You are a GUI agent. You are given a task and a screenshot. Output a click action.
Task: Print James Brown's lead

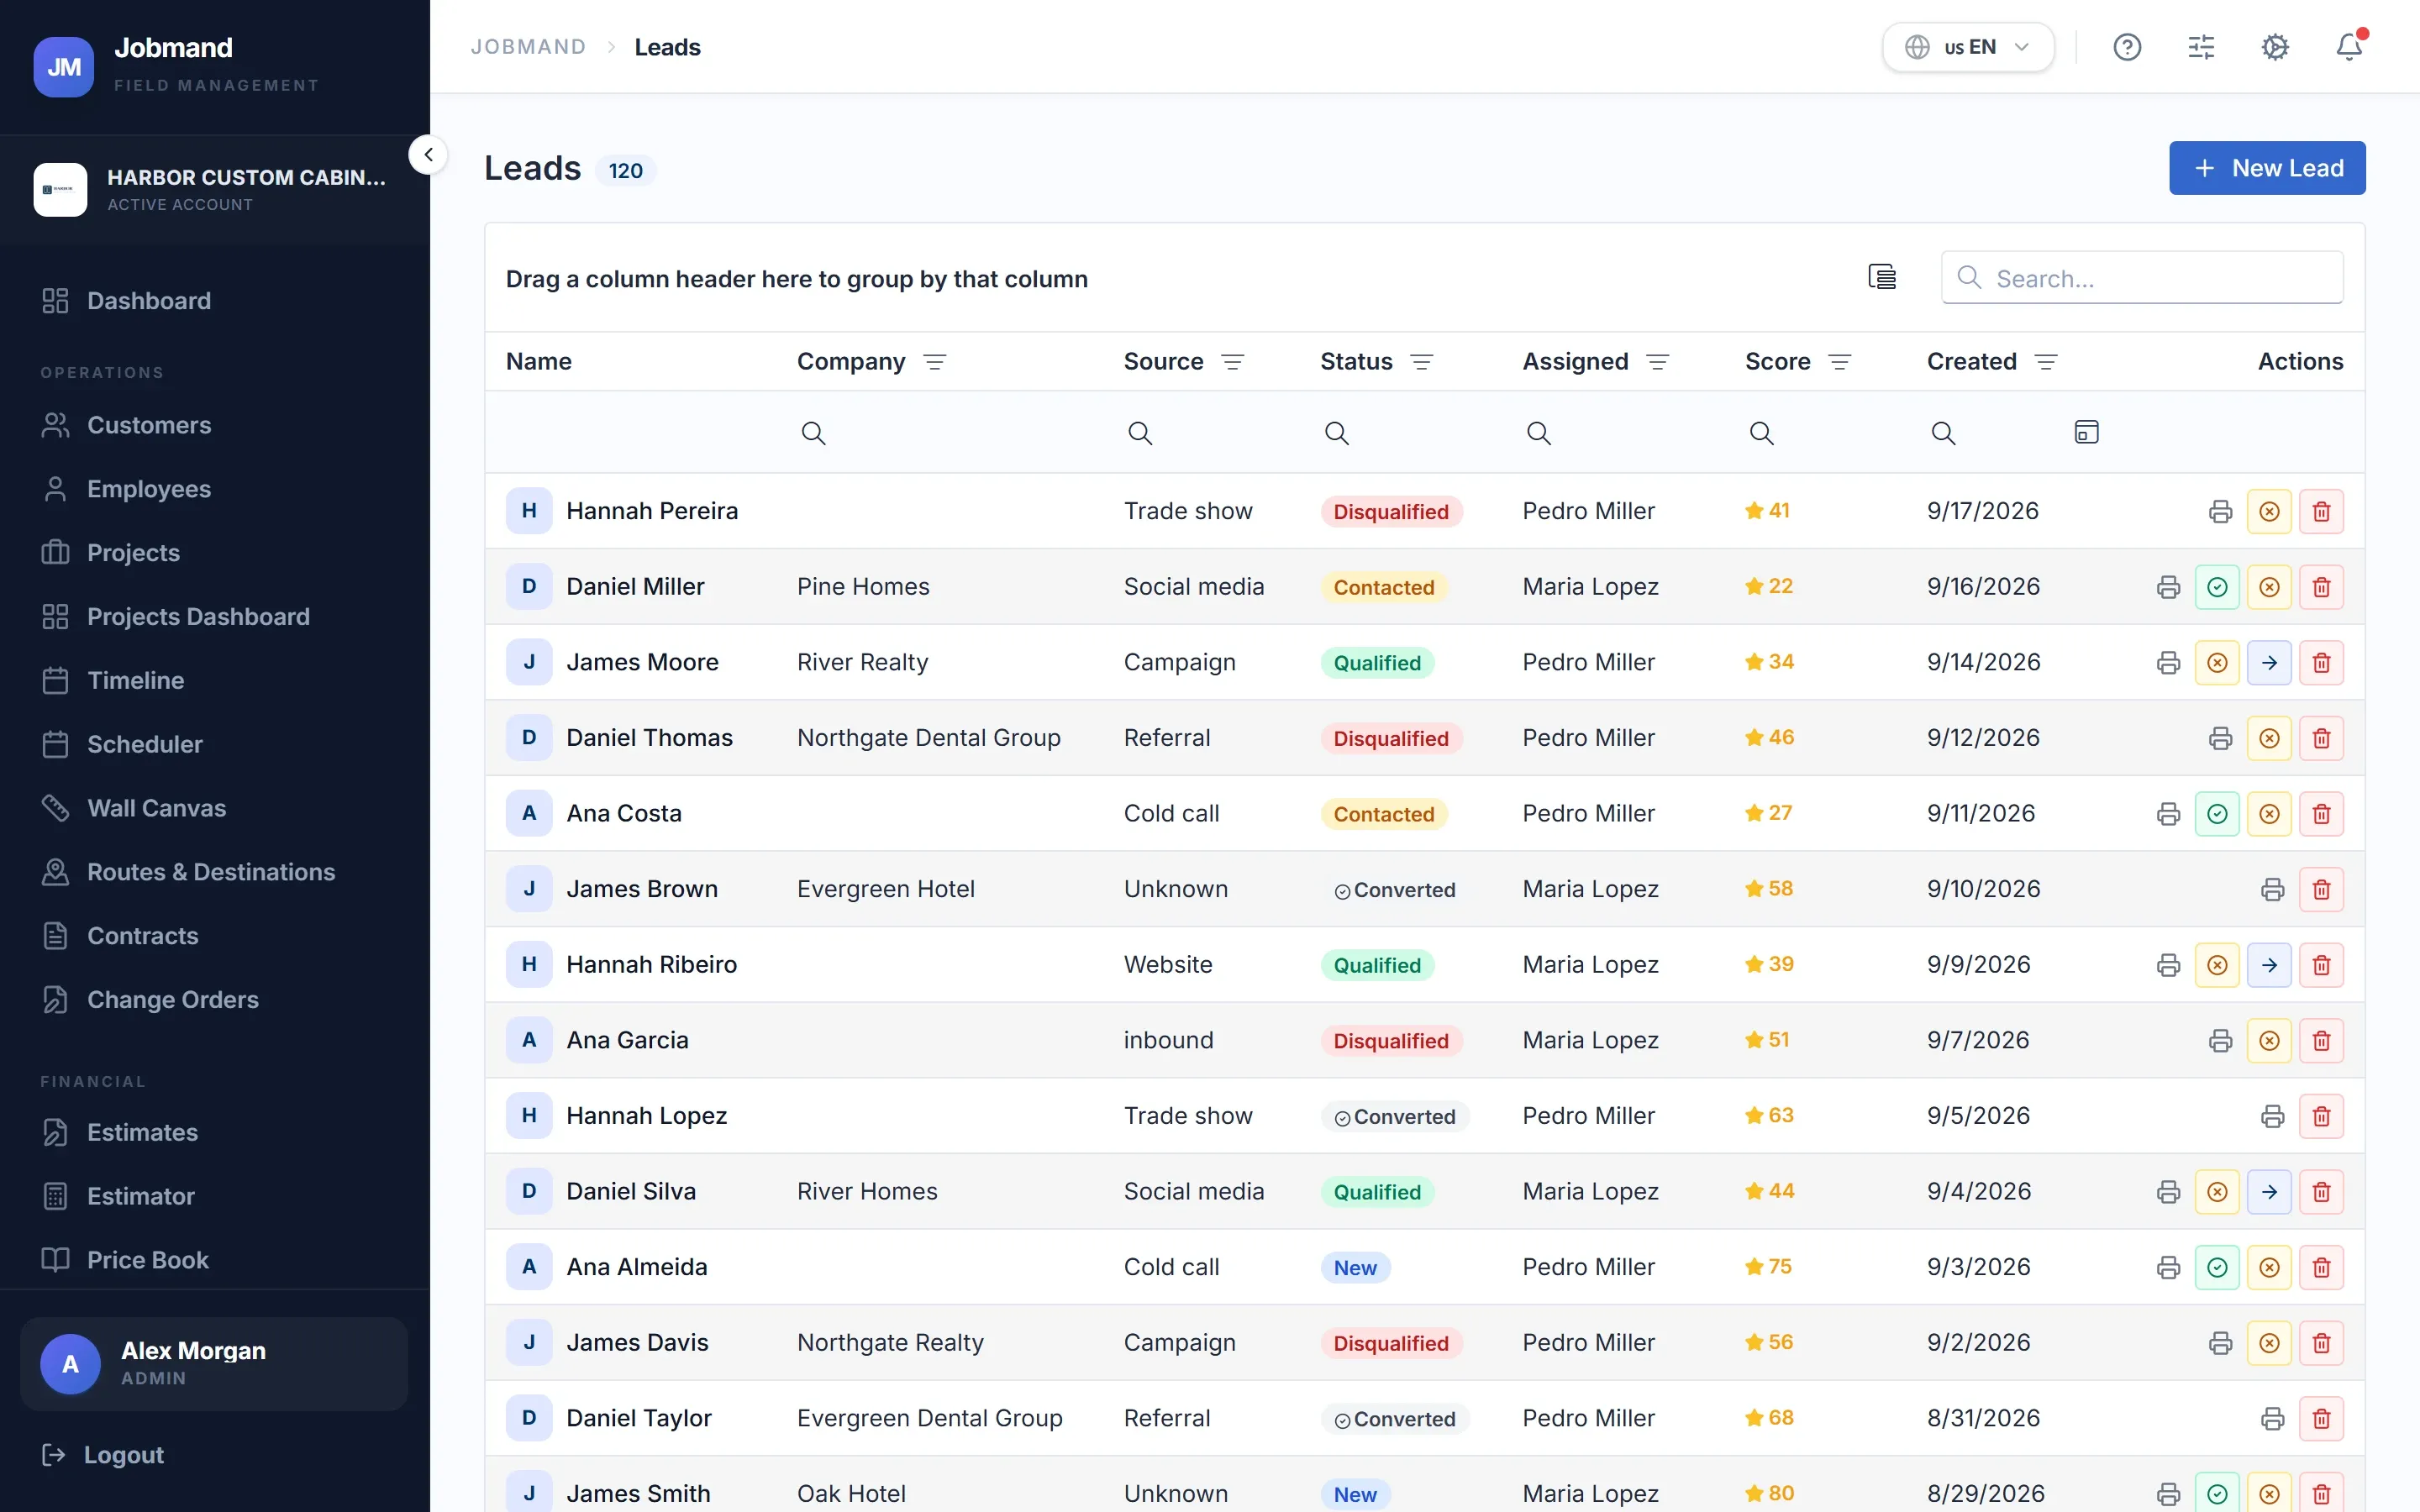pyautogui.click(x=2272, y=889)
